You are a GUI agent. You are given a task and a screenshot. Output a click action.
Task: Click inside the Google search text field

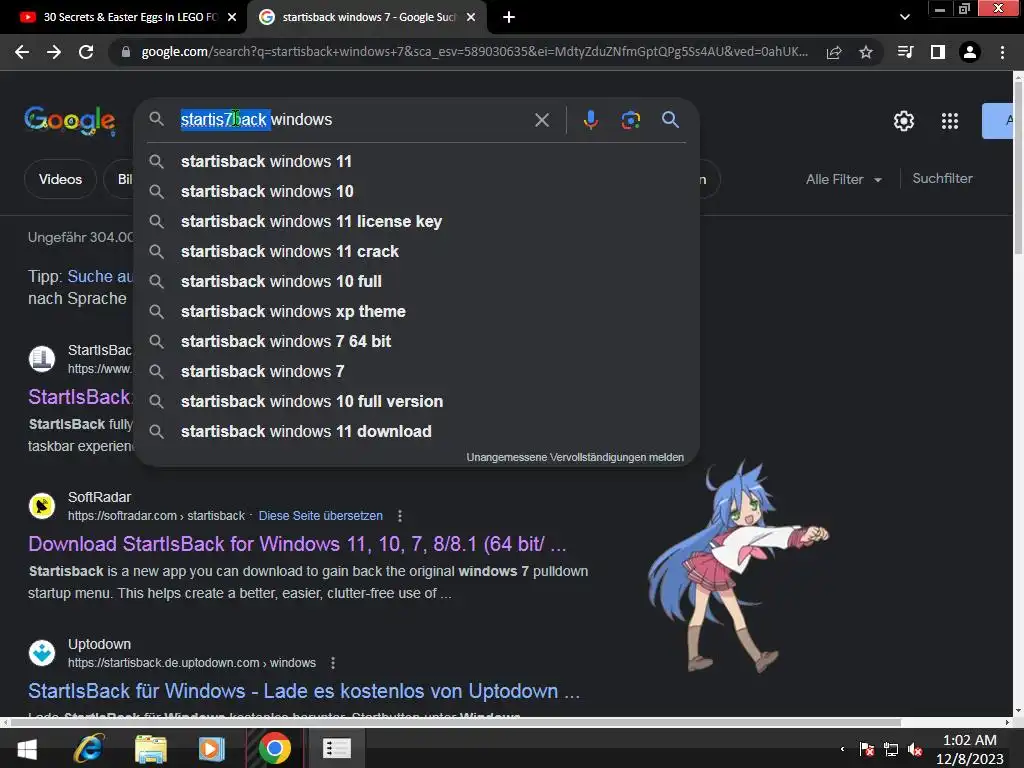(353, 120)
